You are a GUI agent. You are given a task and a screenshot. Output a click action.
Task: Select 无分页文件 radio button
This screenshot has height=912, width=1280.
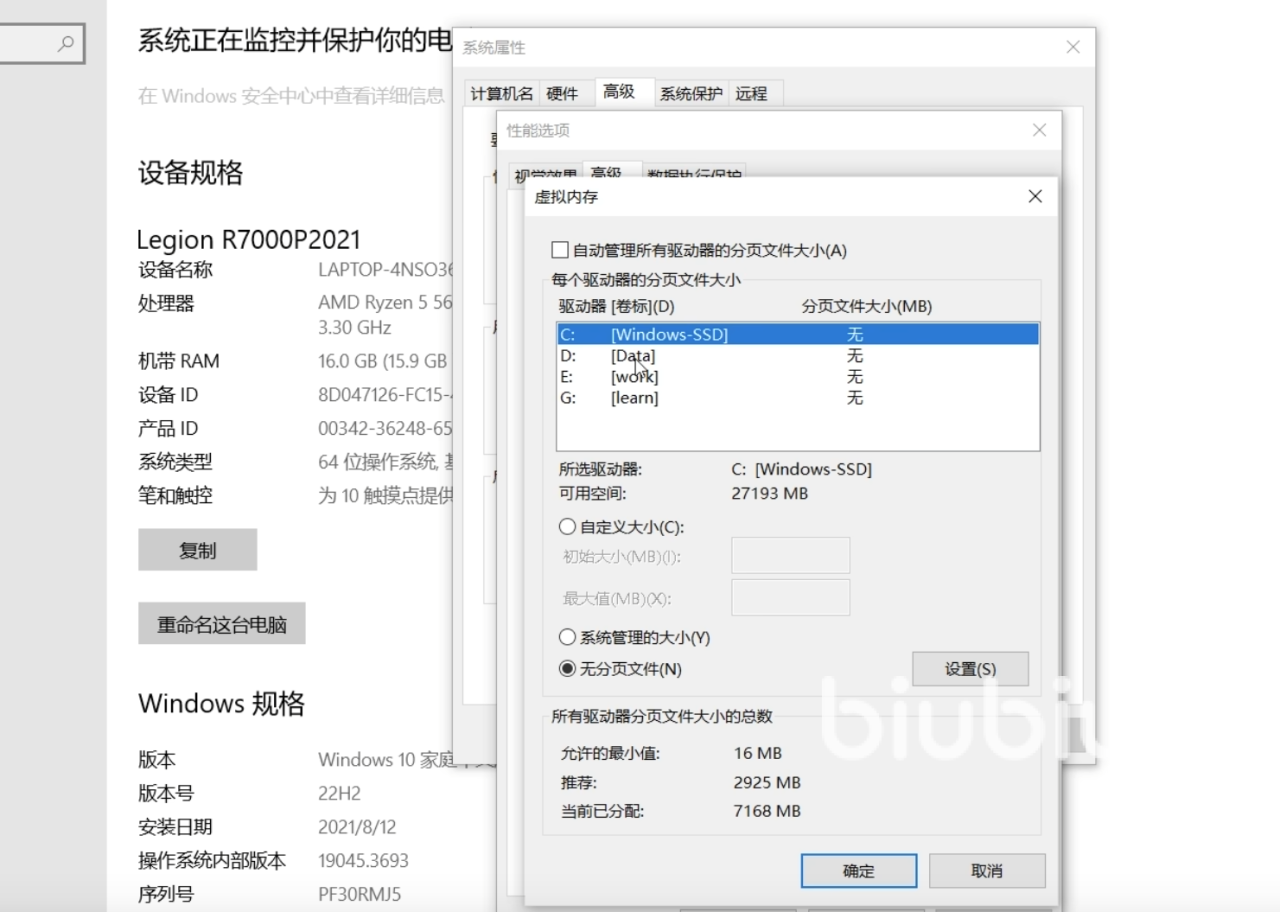pos(568,669)
